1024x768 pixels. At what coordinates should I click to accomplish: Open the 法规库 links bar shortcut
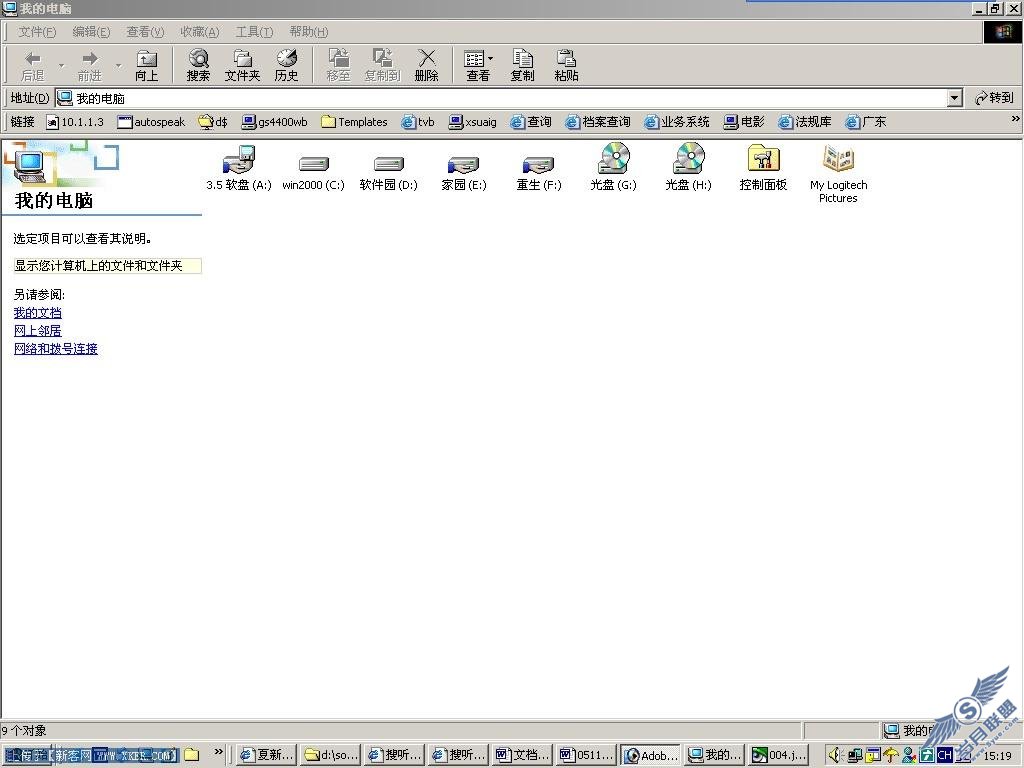click(x=805, y=122)
